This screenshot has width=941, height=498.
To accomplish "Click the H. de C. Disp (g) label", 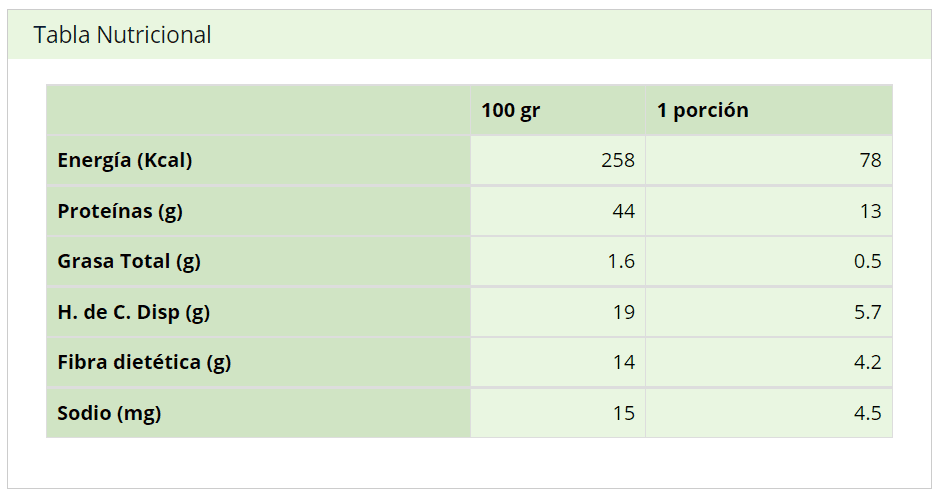I will [x=133, y=312].
